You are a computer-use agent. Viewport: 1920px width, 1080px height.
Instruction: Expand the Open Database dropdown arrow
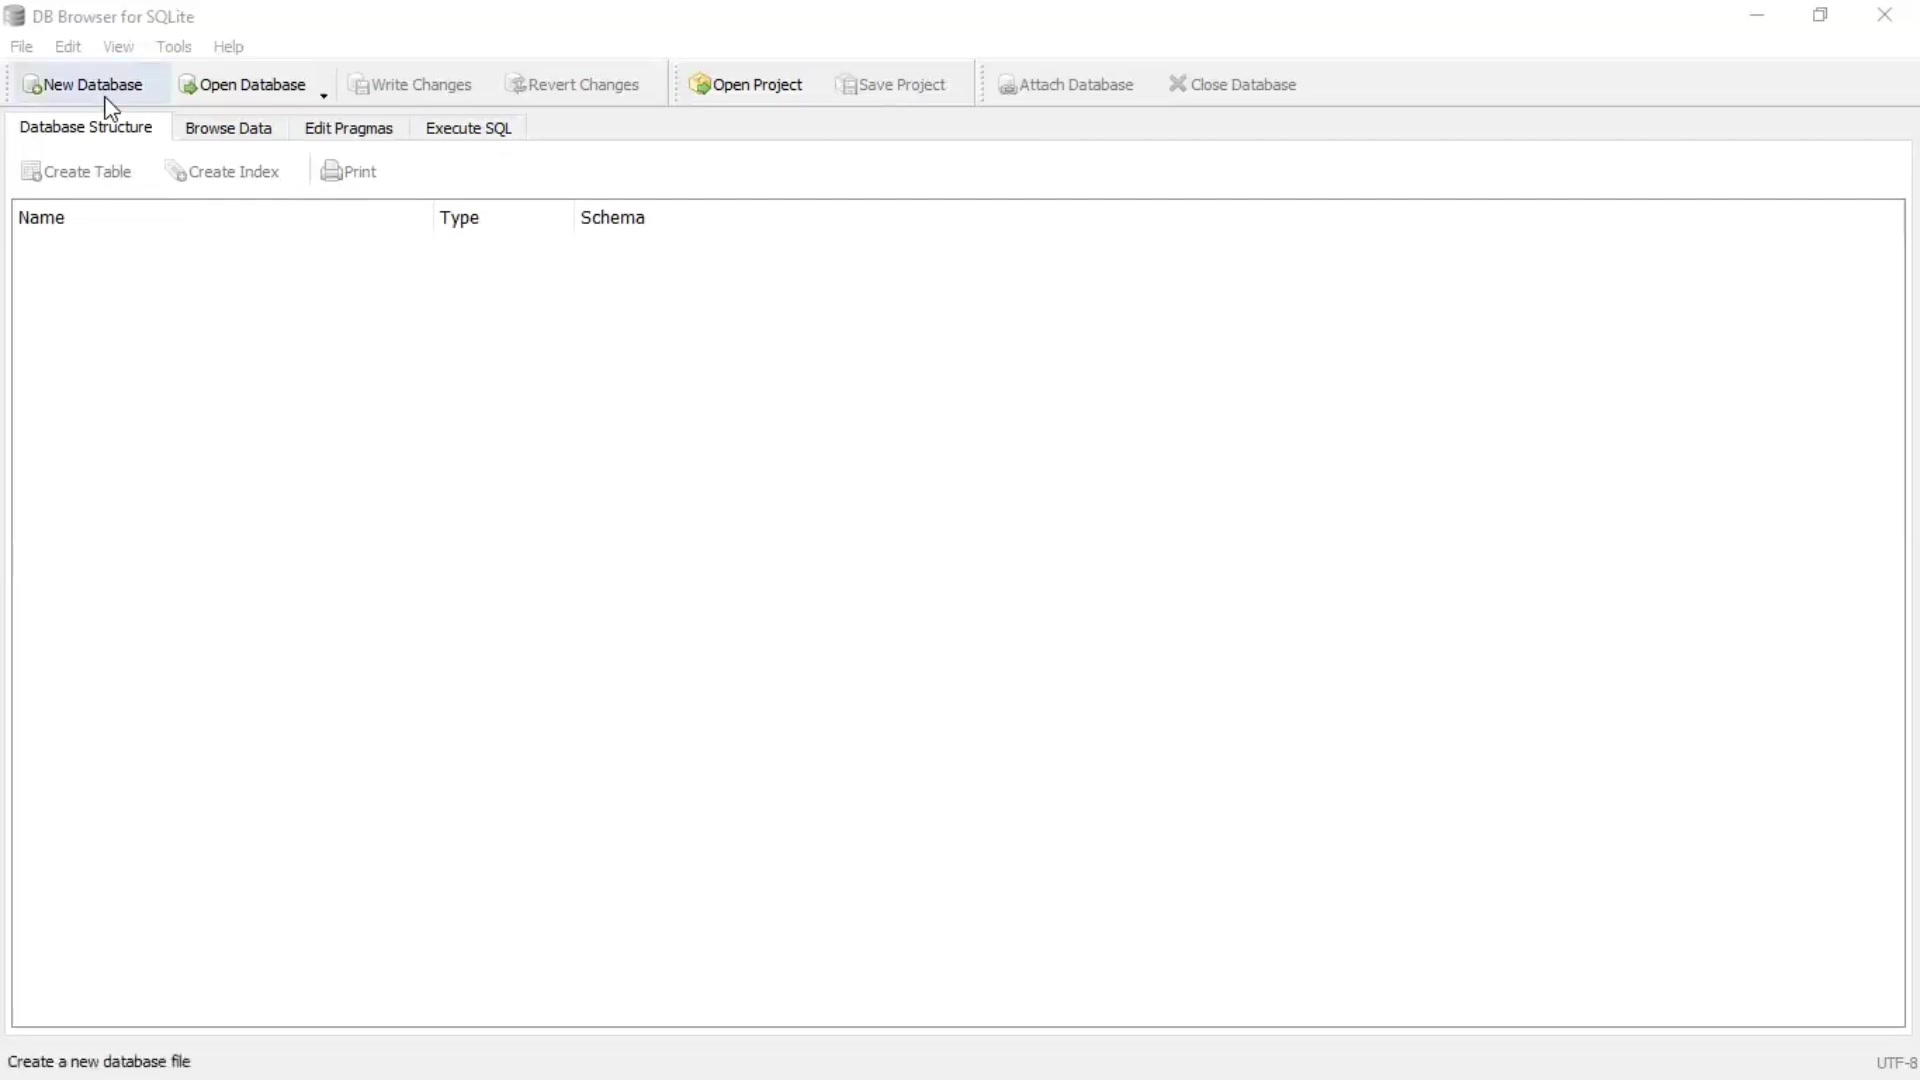pos(322,95)
